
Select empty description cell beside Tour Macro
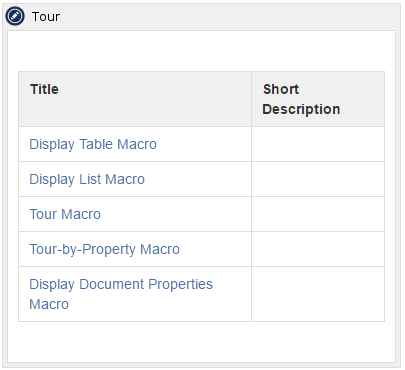tap(318, 214)
